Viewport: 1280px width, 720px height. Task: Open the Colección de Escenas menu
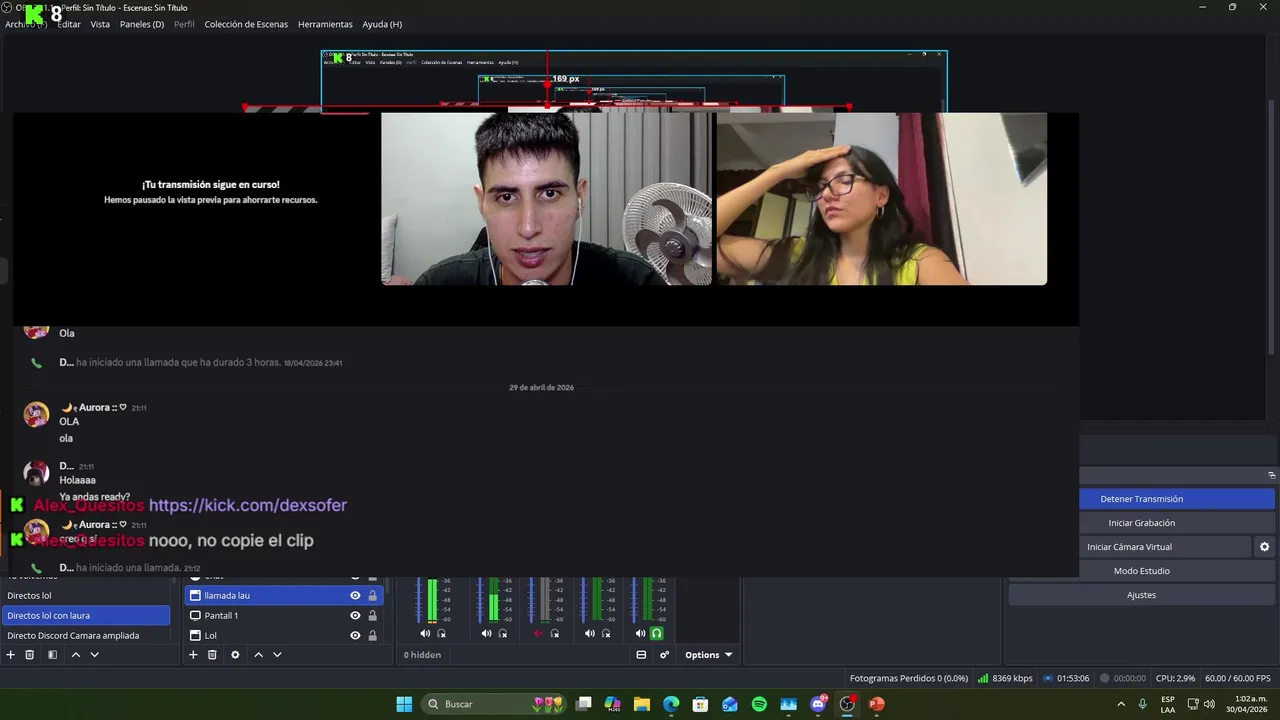246,24
